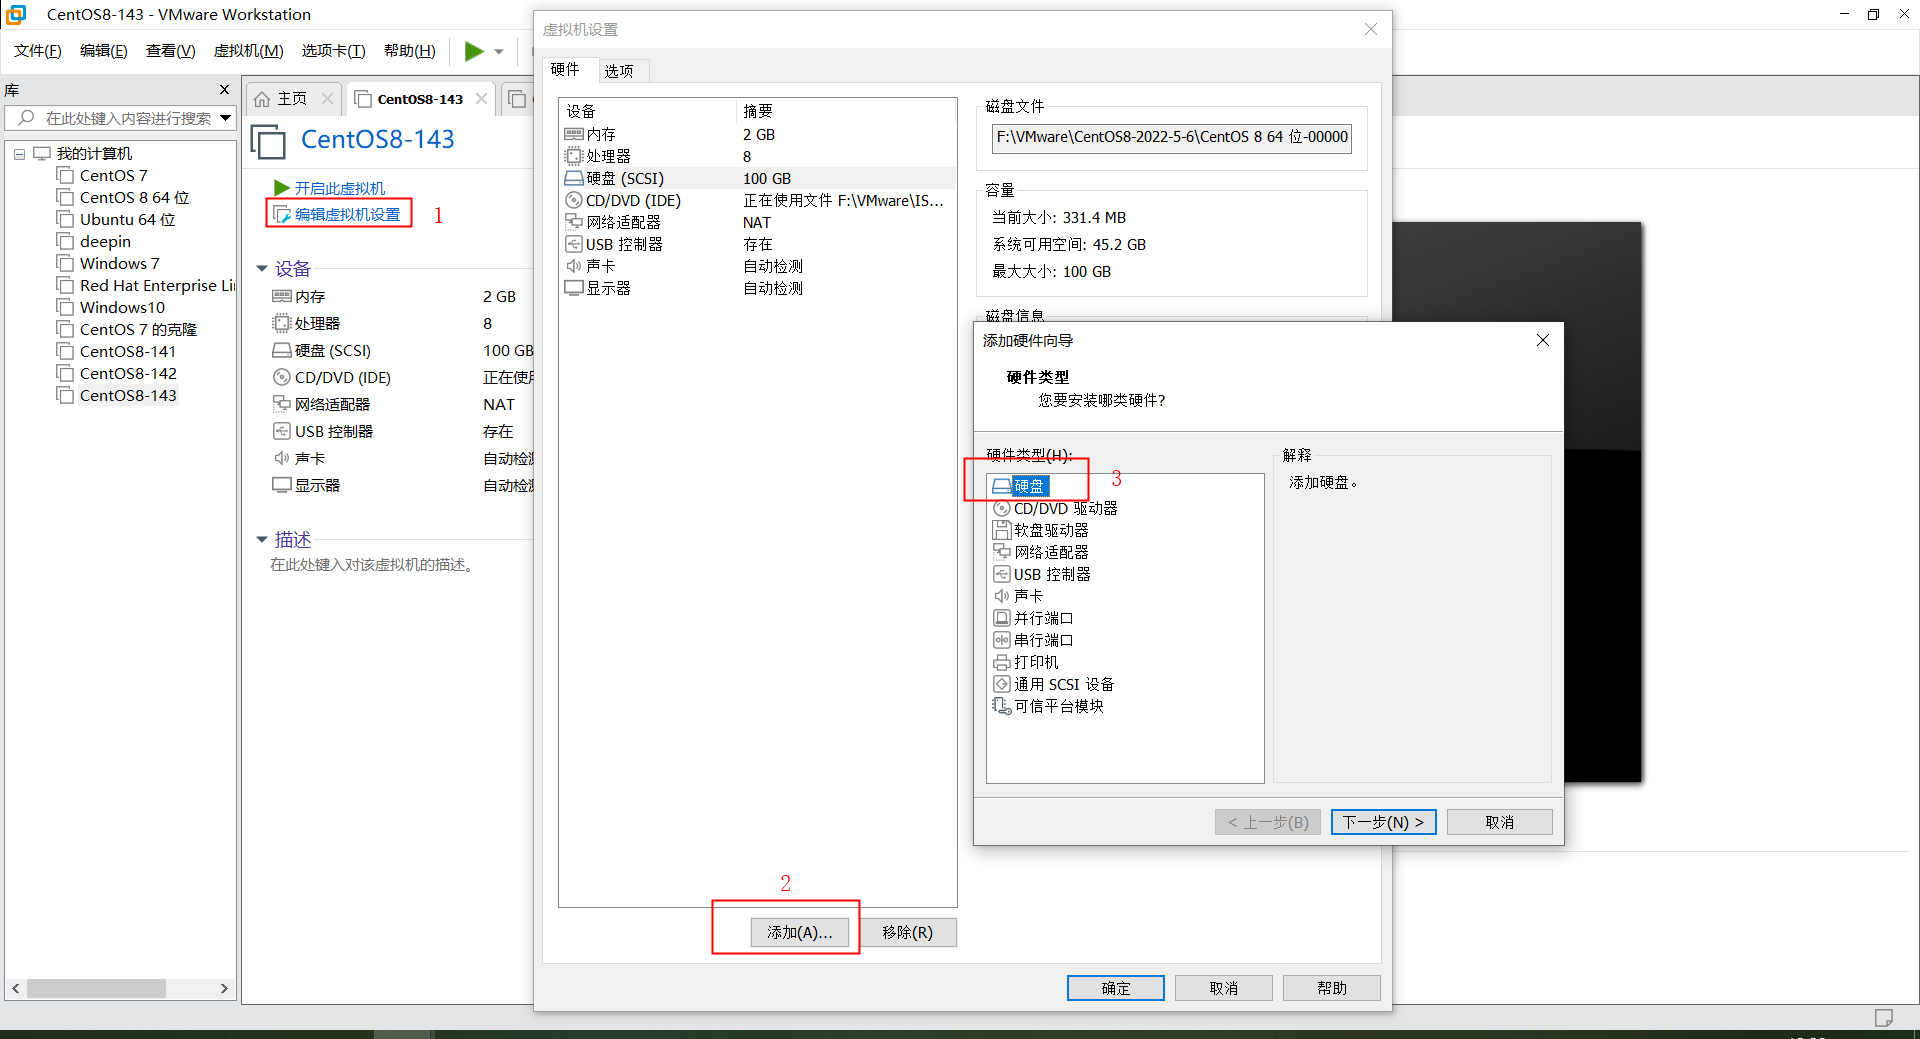The image size is (1920, 1039).
Task: Select the 硬盘 hardware type icon in wizard
Action: coord(1001,486)
